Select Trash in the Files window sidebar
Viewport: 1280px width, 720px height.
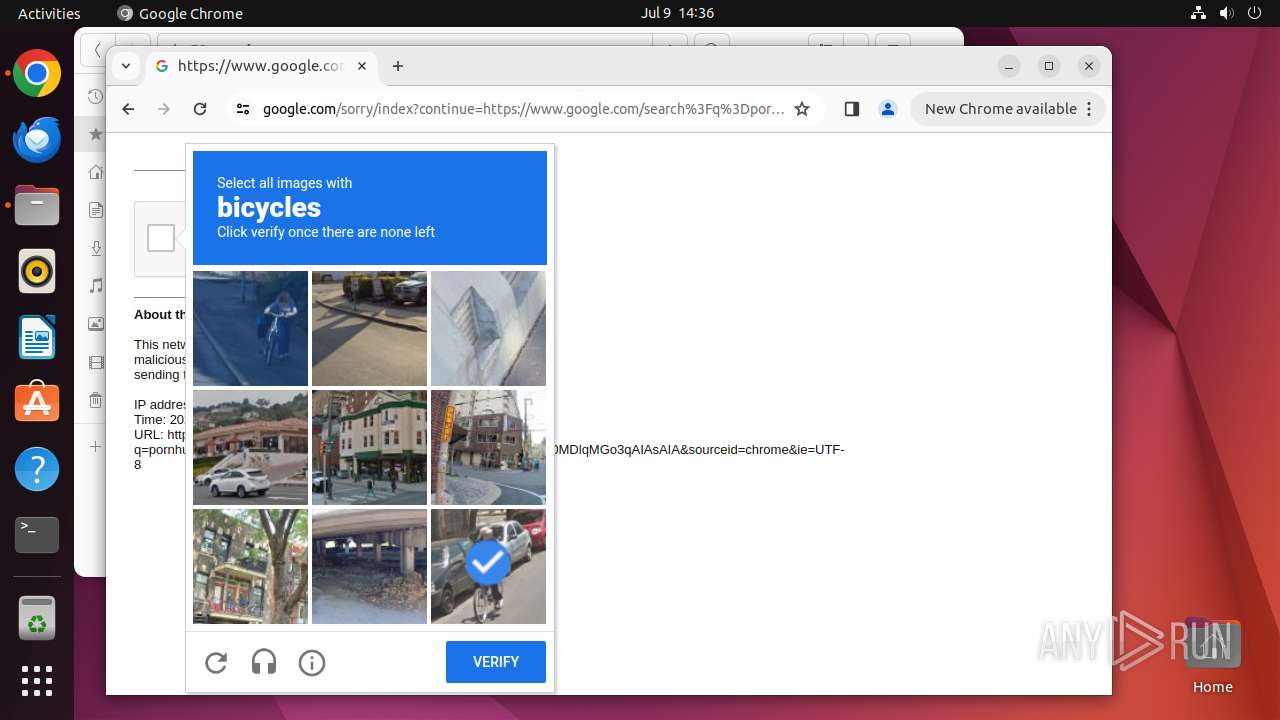point(95,400)
